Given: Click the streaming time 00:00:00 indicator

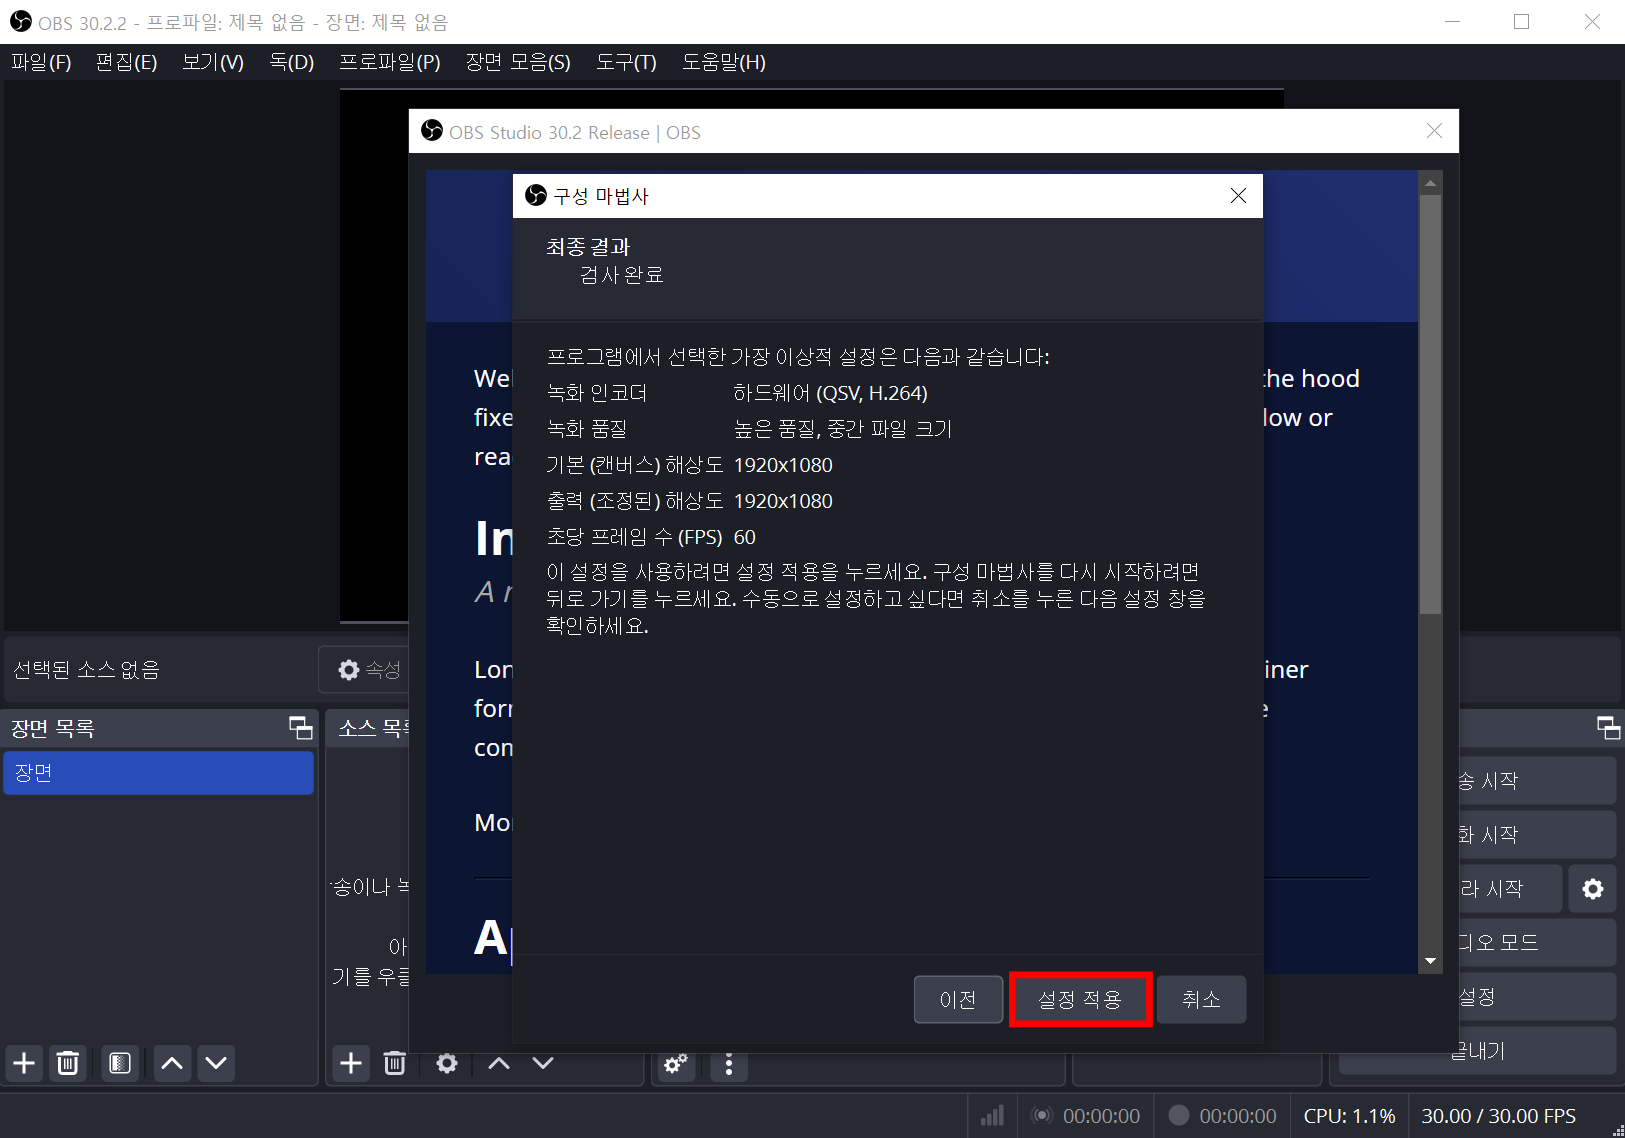Looking at the screenshot, I should [1087, 1116].
